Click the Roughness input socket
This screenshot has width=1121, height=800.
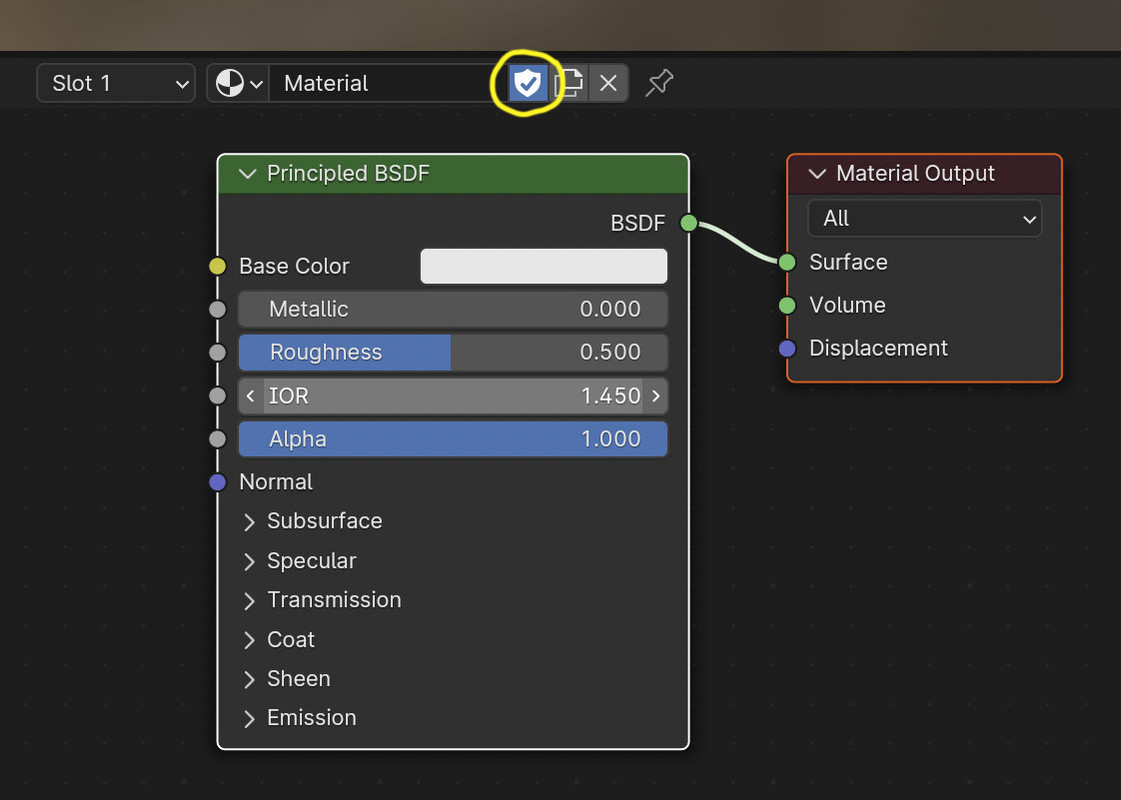(217, 352)
